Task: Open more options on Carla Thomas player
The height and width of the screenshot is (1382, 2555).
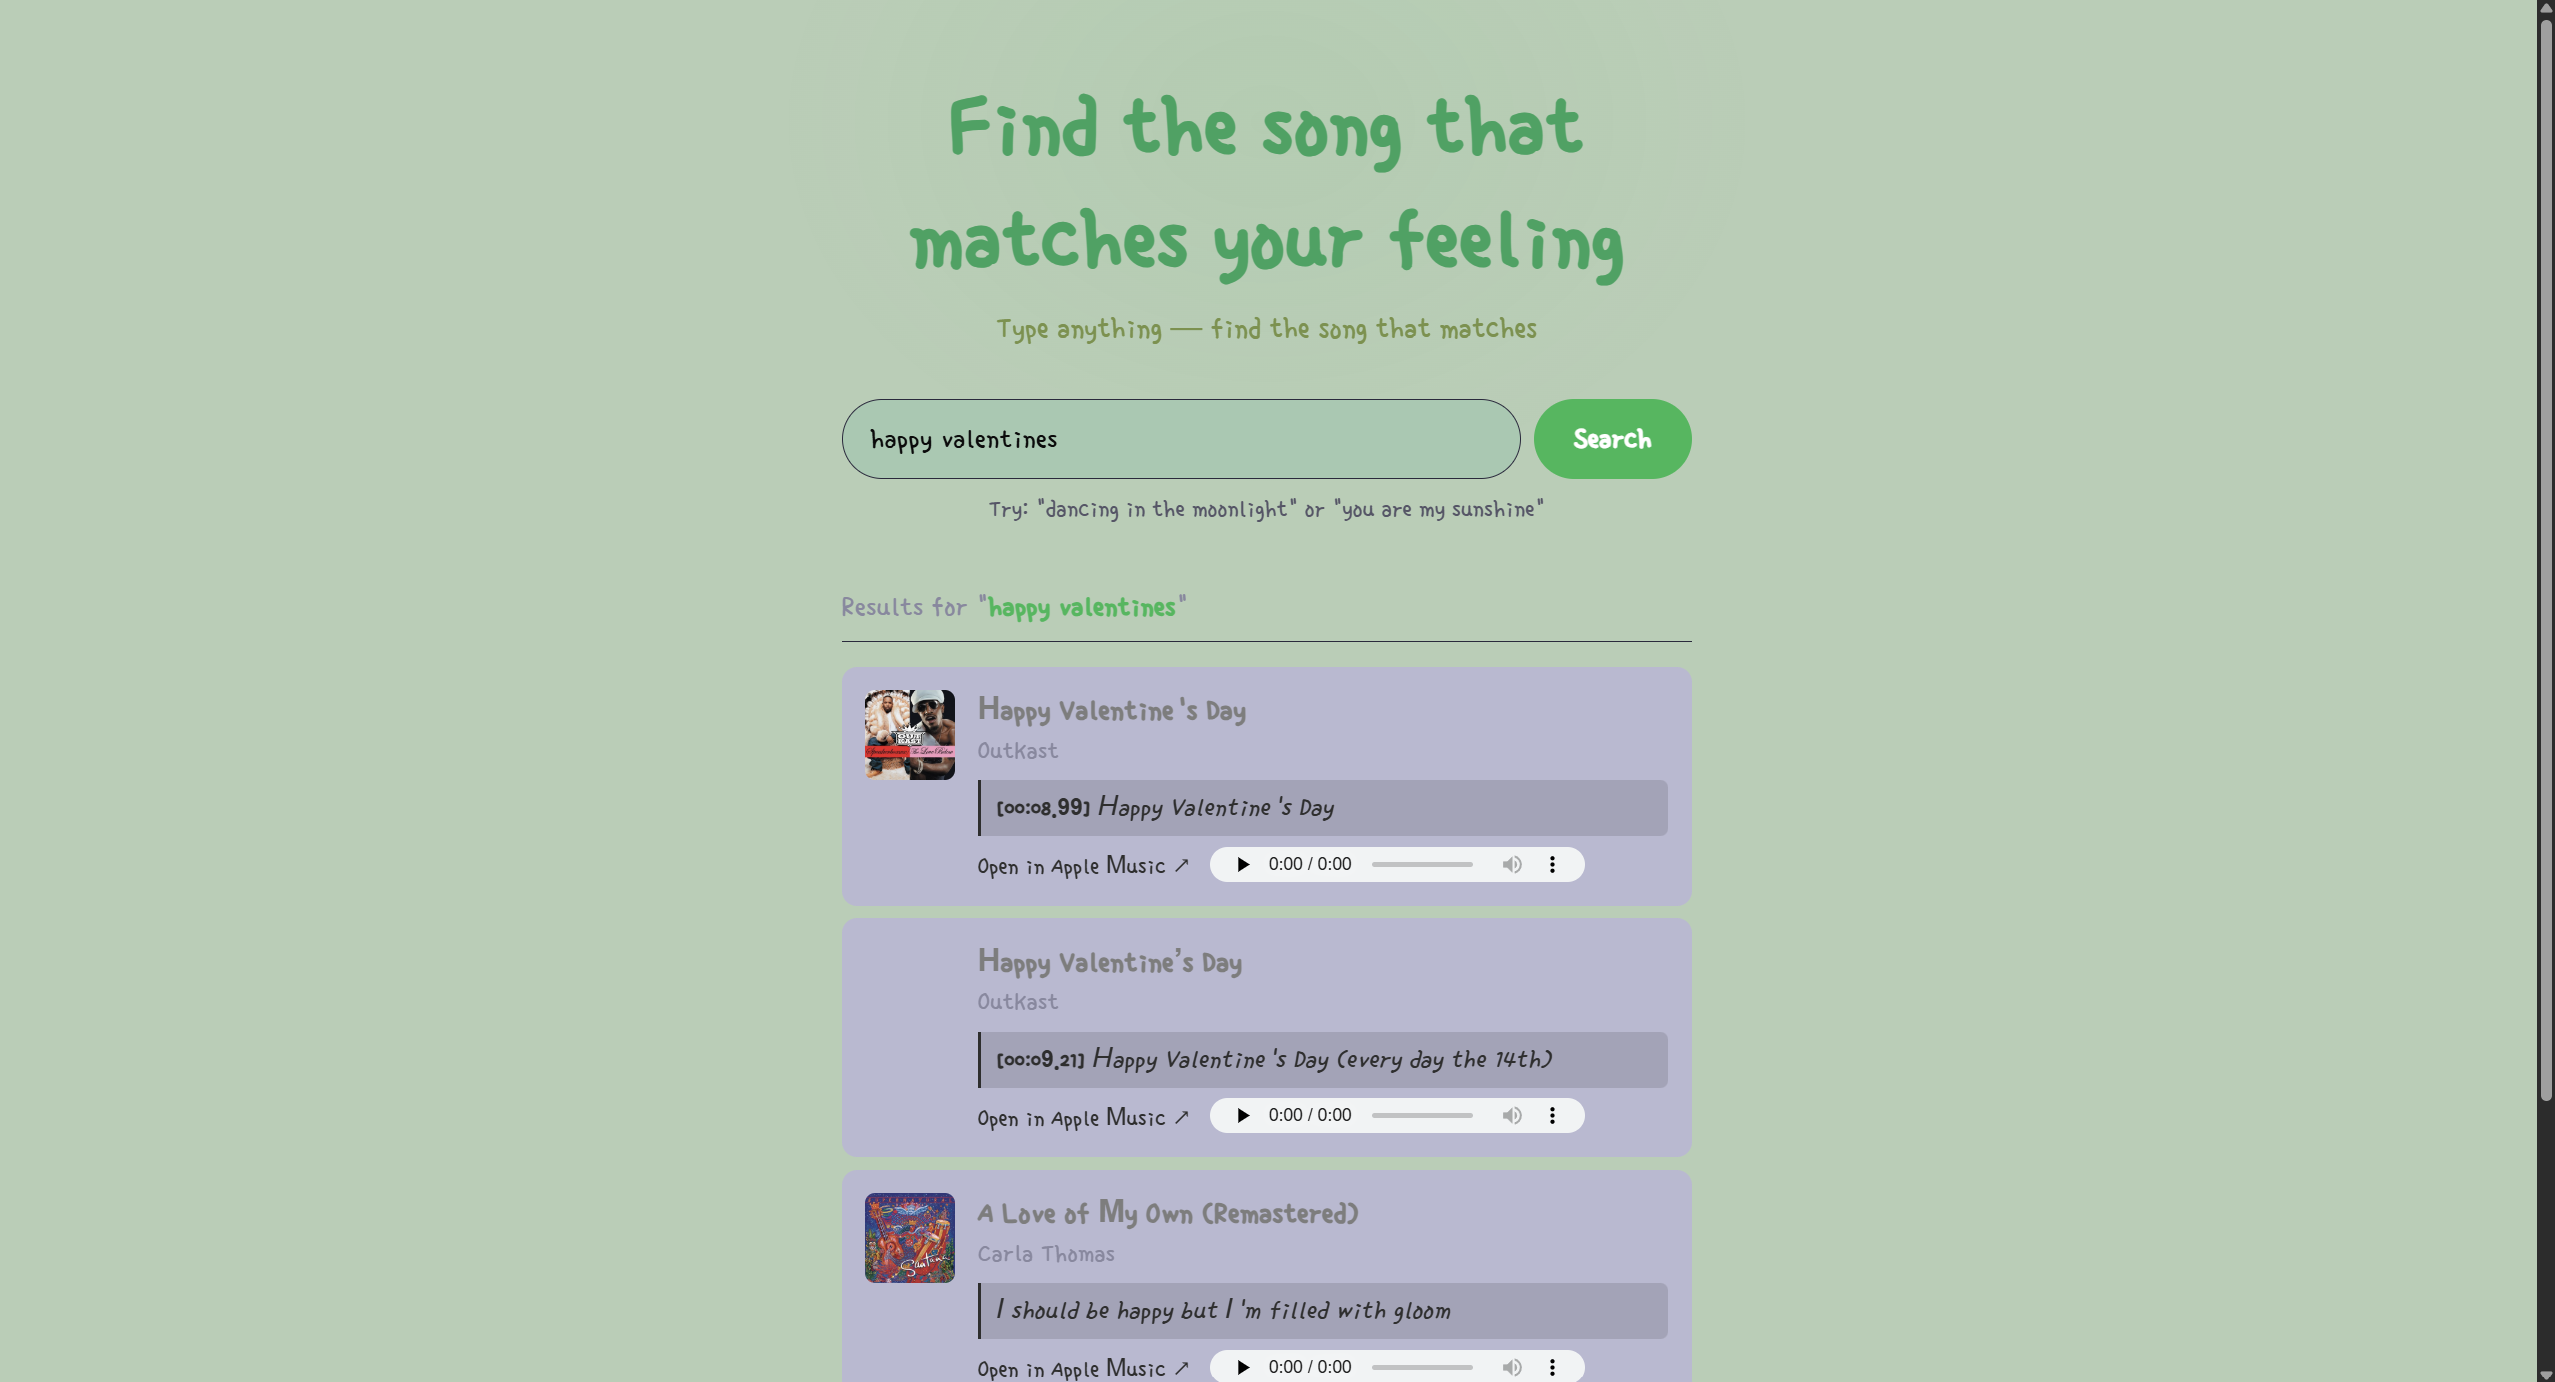Action: (1552, 1367)
